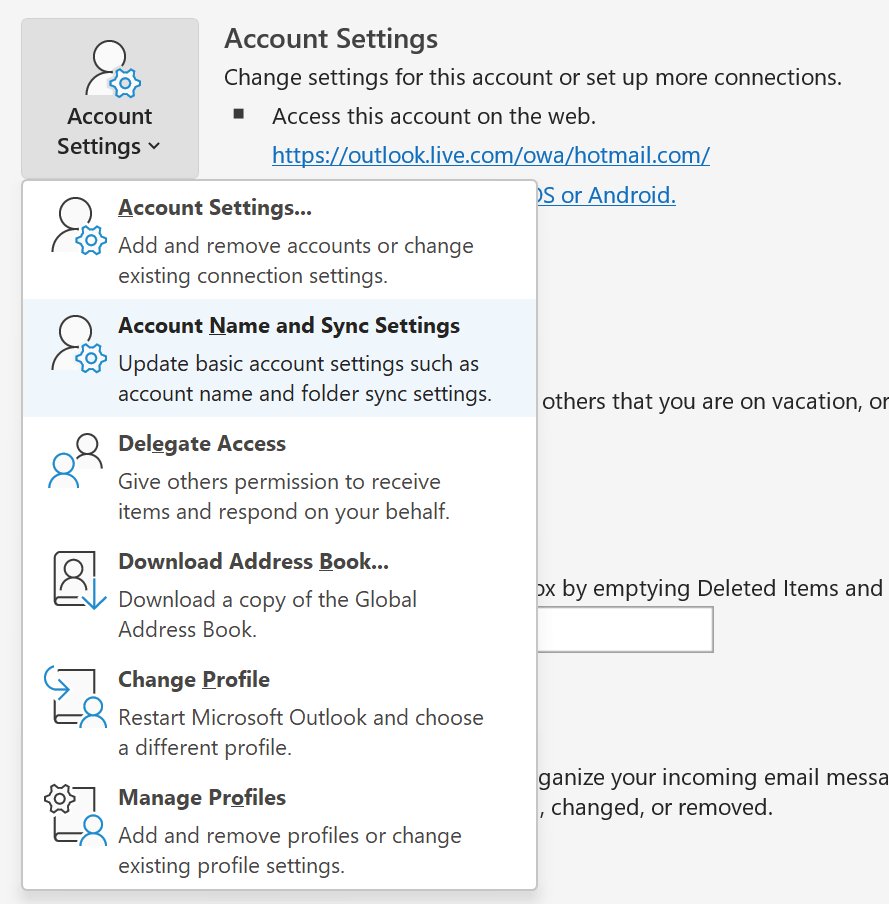Choose Account Settings... menu entry

tap(280, 240)
